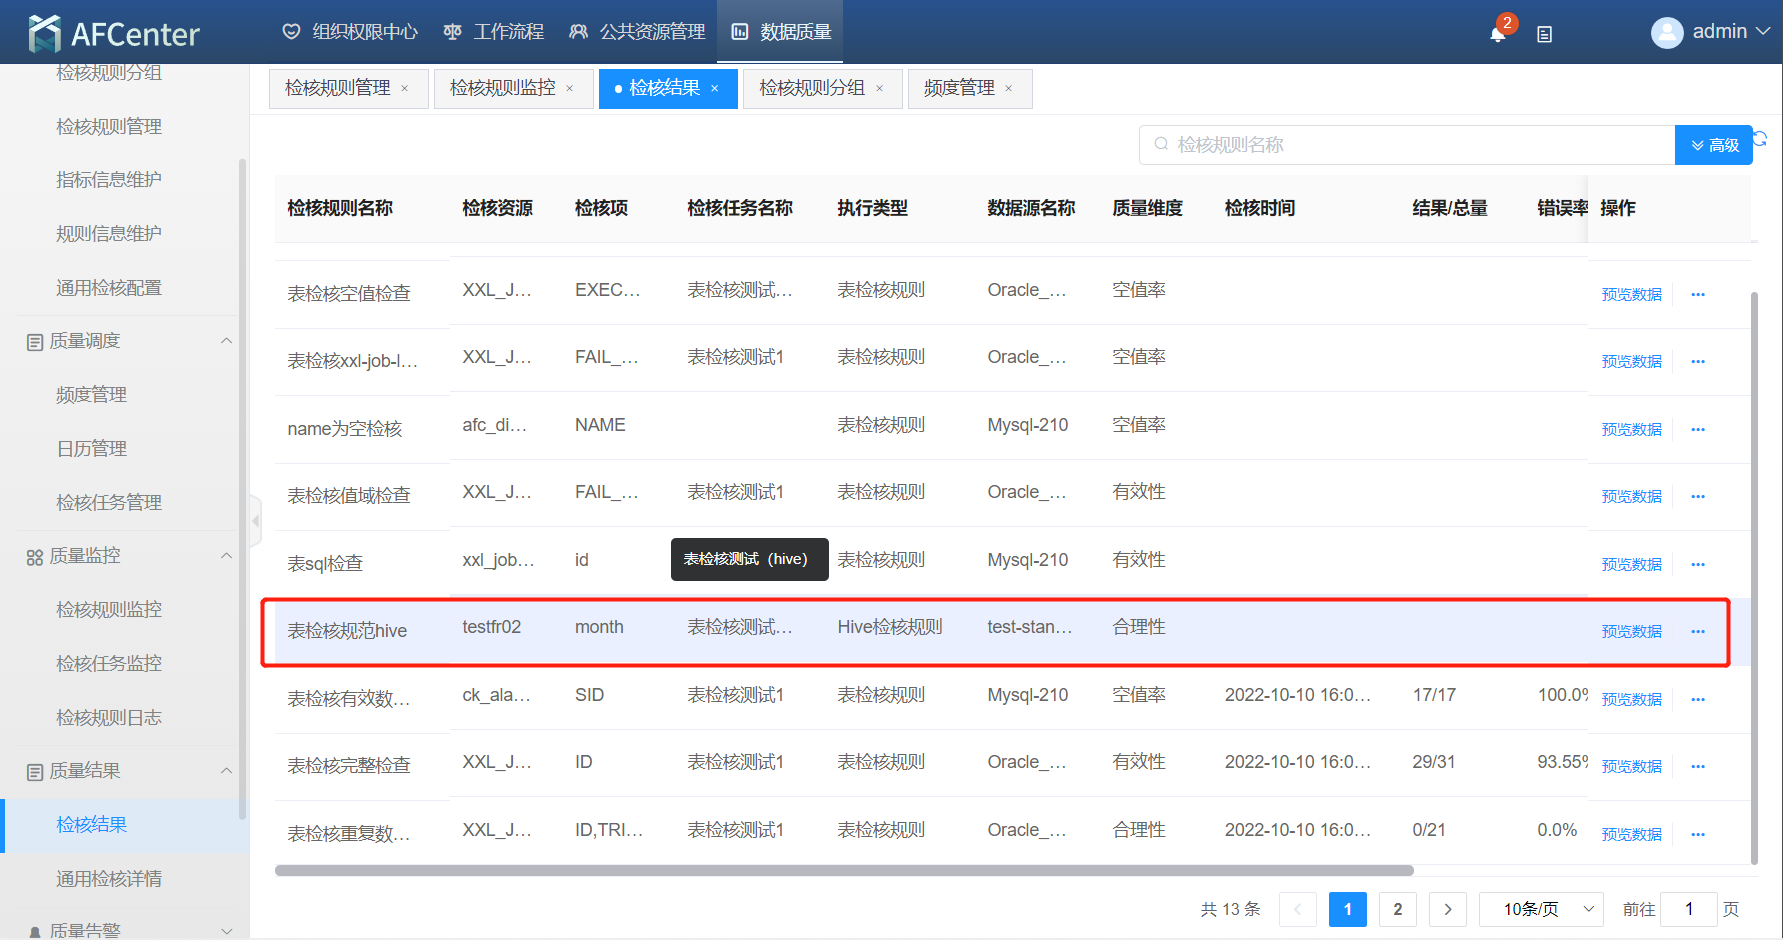
Task: Collapse the 质量调度 sidebar group
Action: (226, 341)
